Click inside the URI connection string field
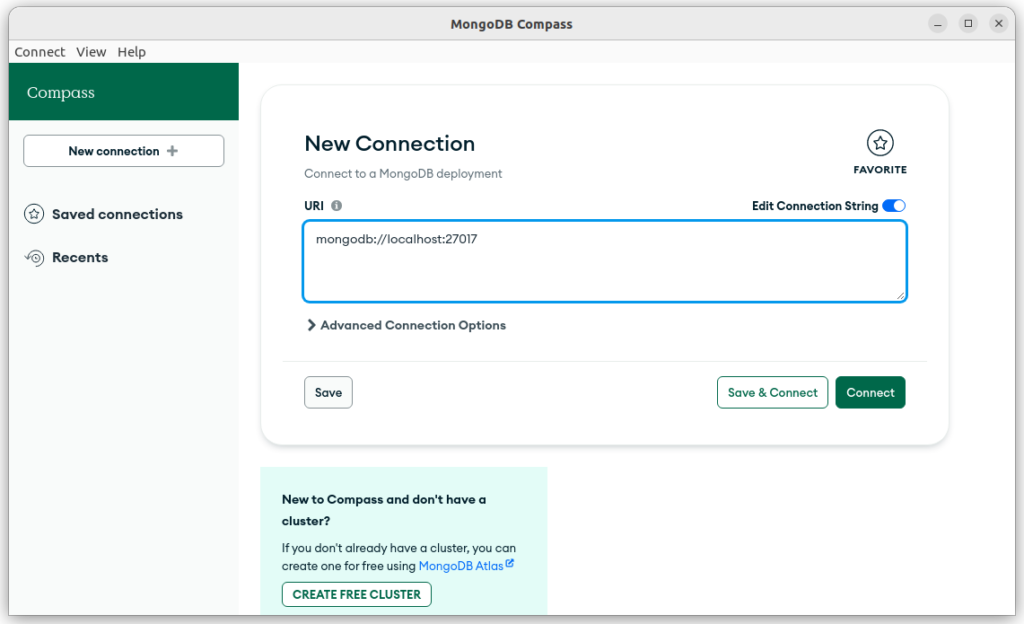Viewport: 1024px width, 624px height. click(605, 261)
